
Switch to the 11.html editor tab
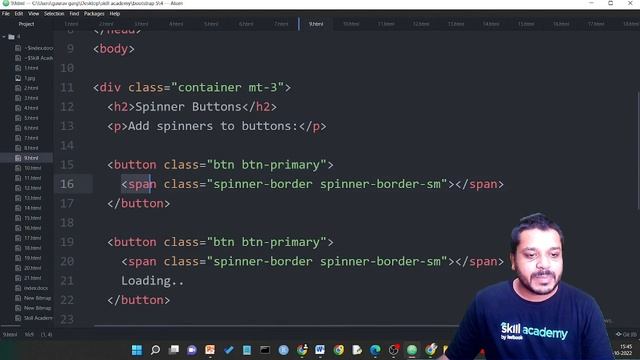click(x=386, y=24)
